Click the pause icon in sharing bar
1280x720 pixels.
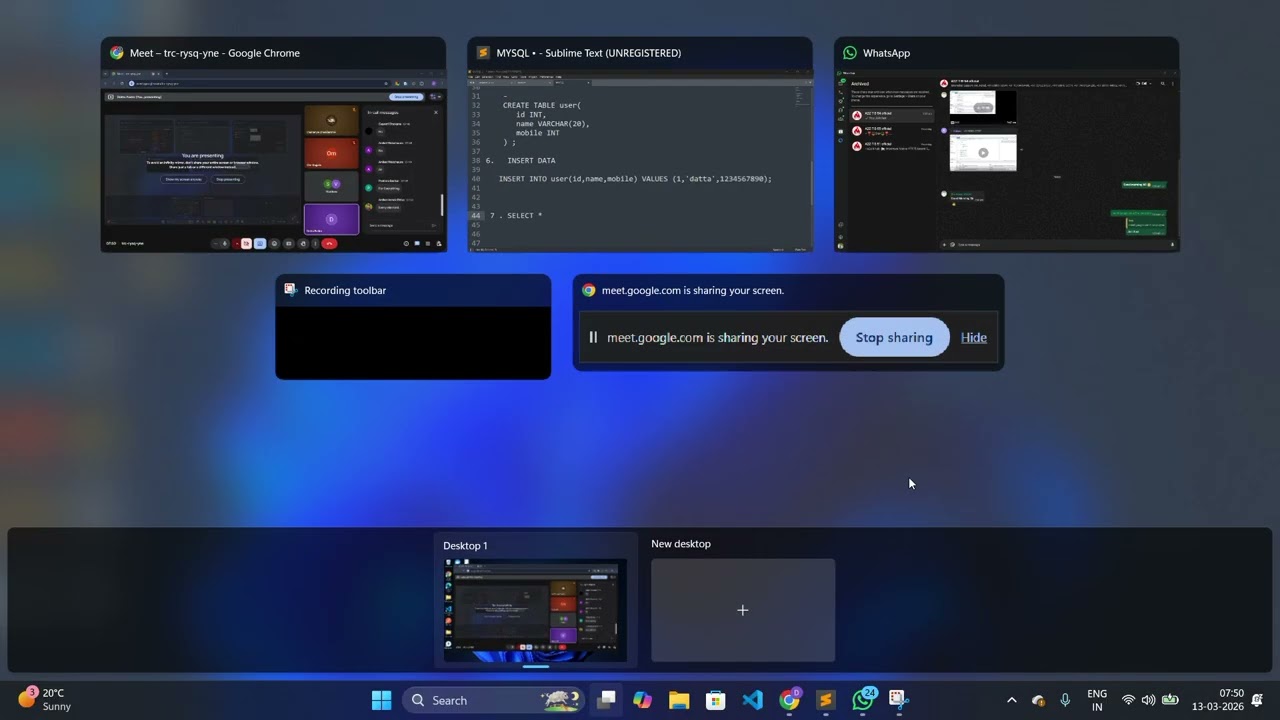pos(593,337)
